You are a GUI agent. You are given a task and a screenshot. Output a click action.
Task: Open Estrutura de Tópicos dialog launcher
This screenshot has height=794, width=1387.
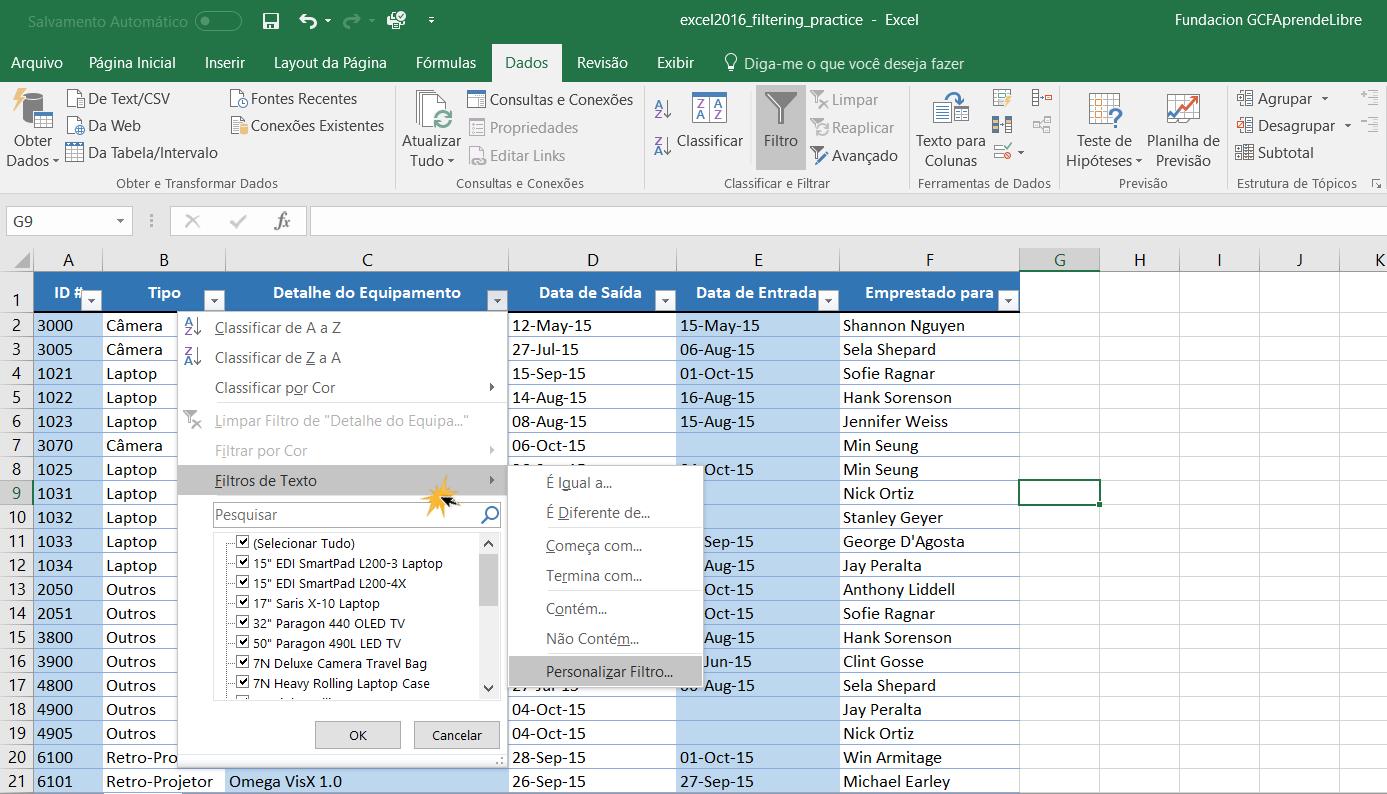pyautogui.click(x=1376, y=184)
